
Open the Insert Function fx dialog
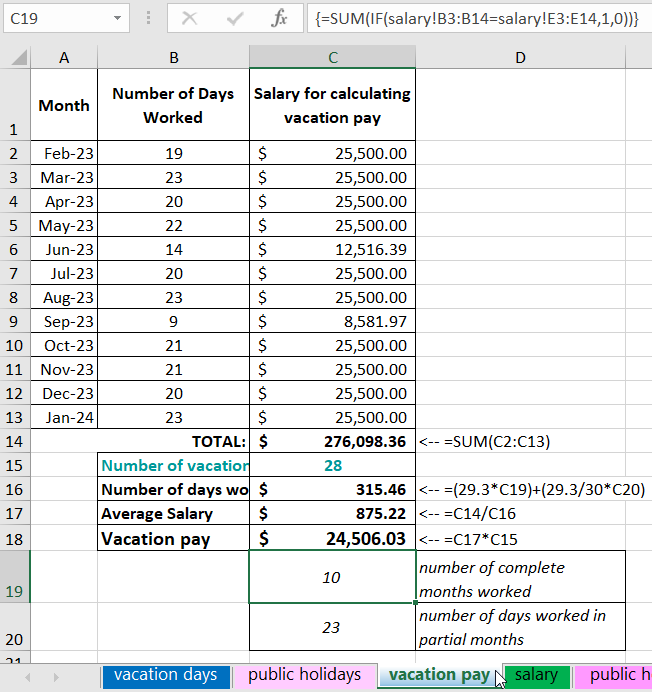pos(279,19)
